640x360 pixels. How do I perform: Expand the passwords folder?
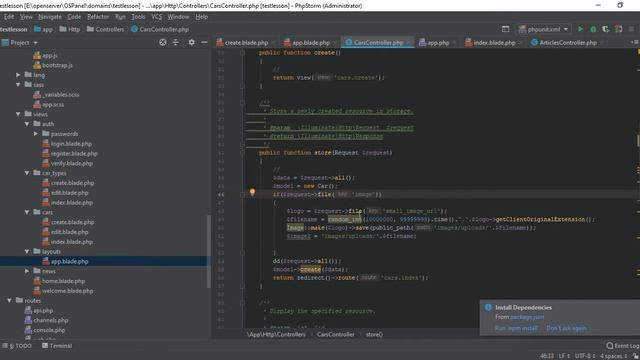coord(36,134)
